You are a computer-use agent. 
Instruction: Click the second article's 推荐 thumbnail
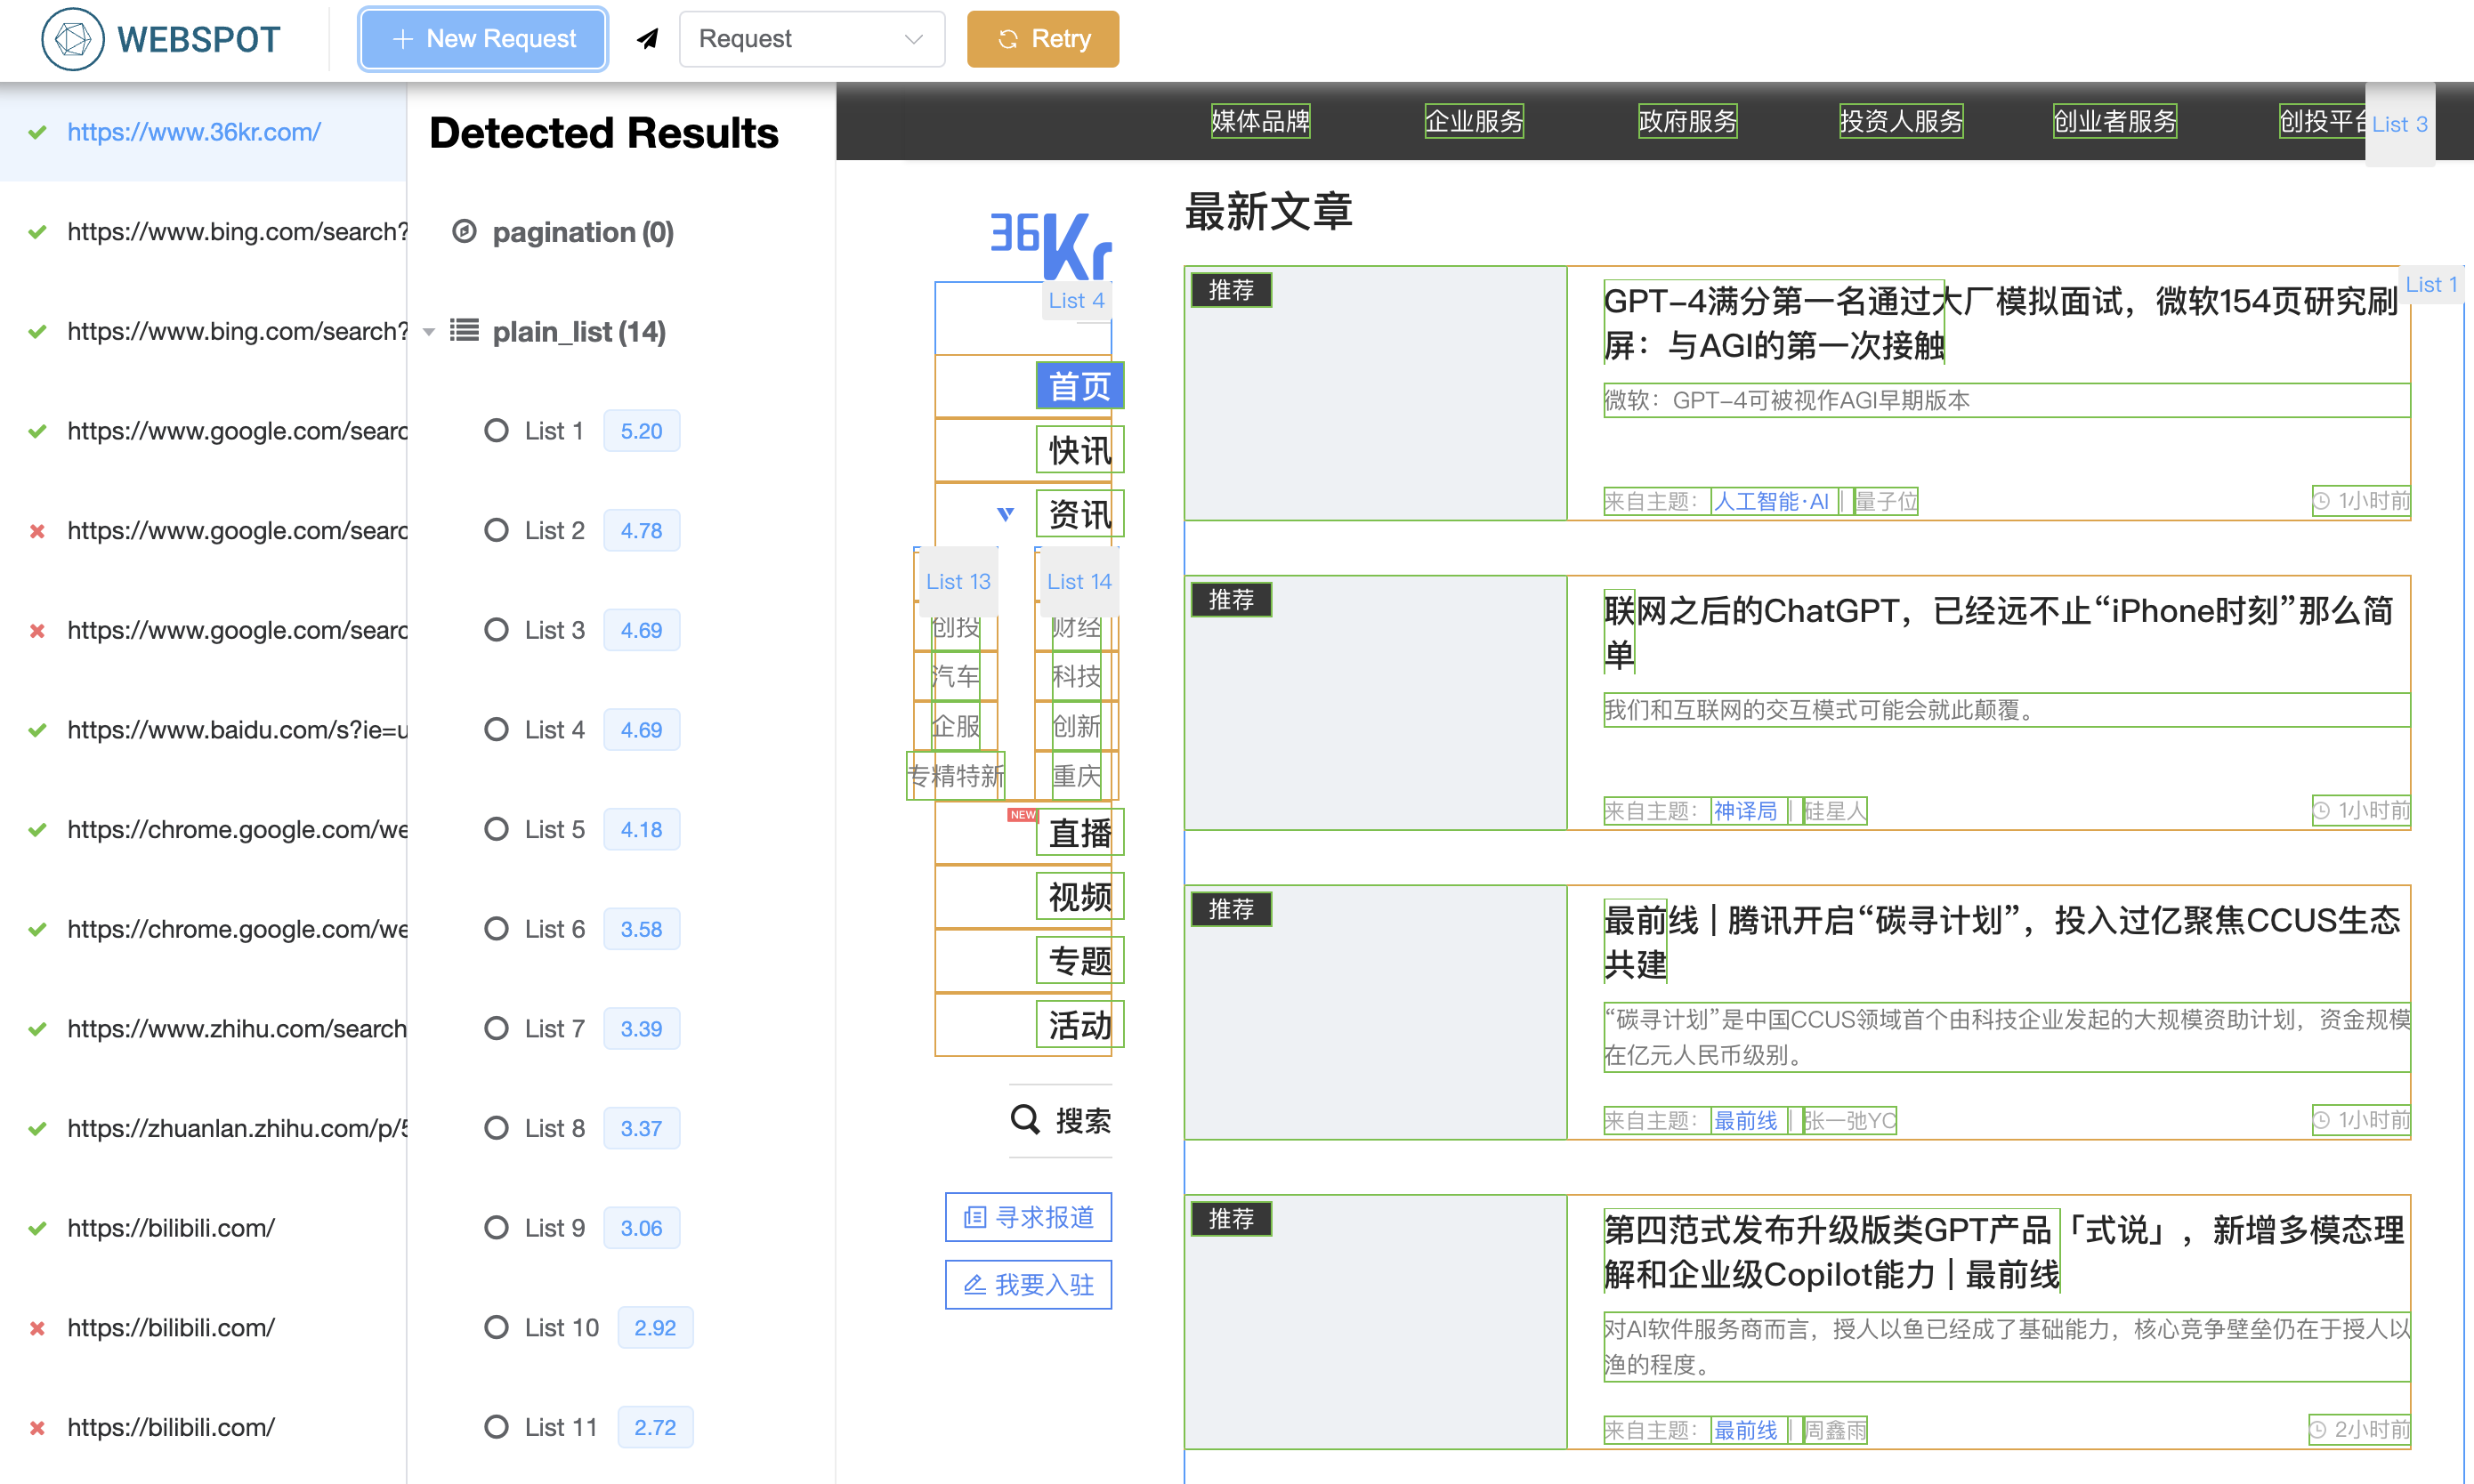1376,703
